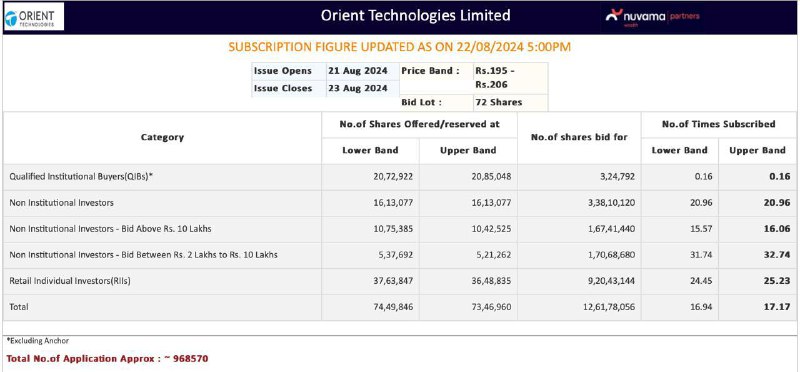800x372 pixels.
Task: Click the No.of shares bid for header
Action: [x=579, y=137]
